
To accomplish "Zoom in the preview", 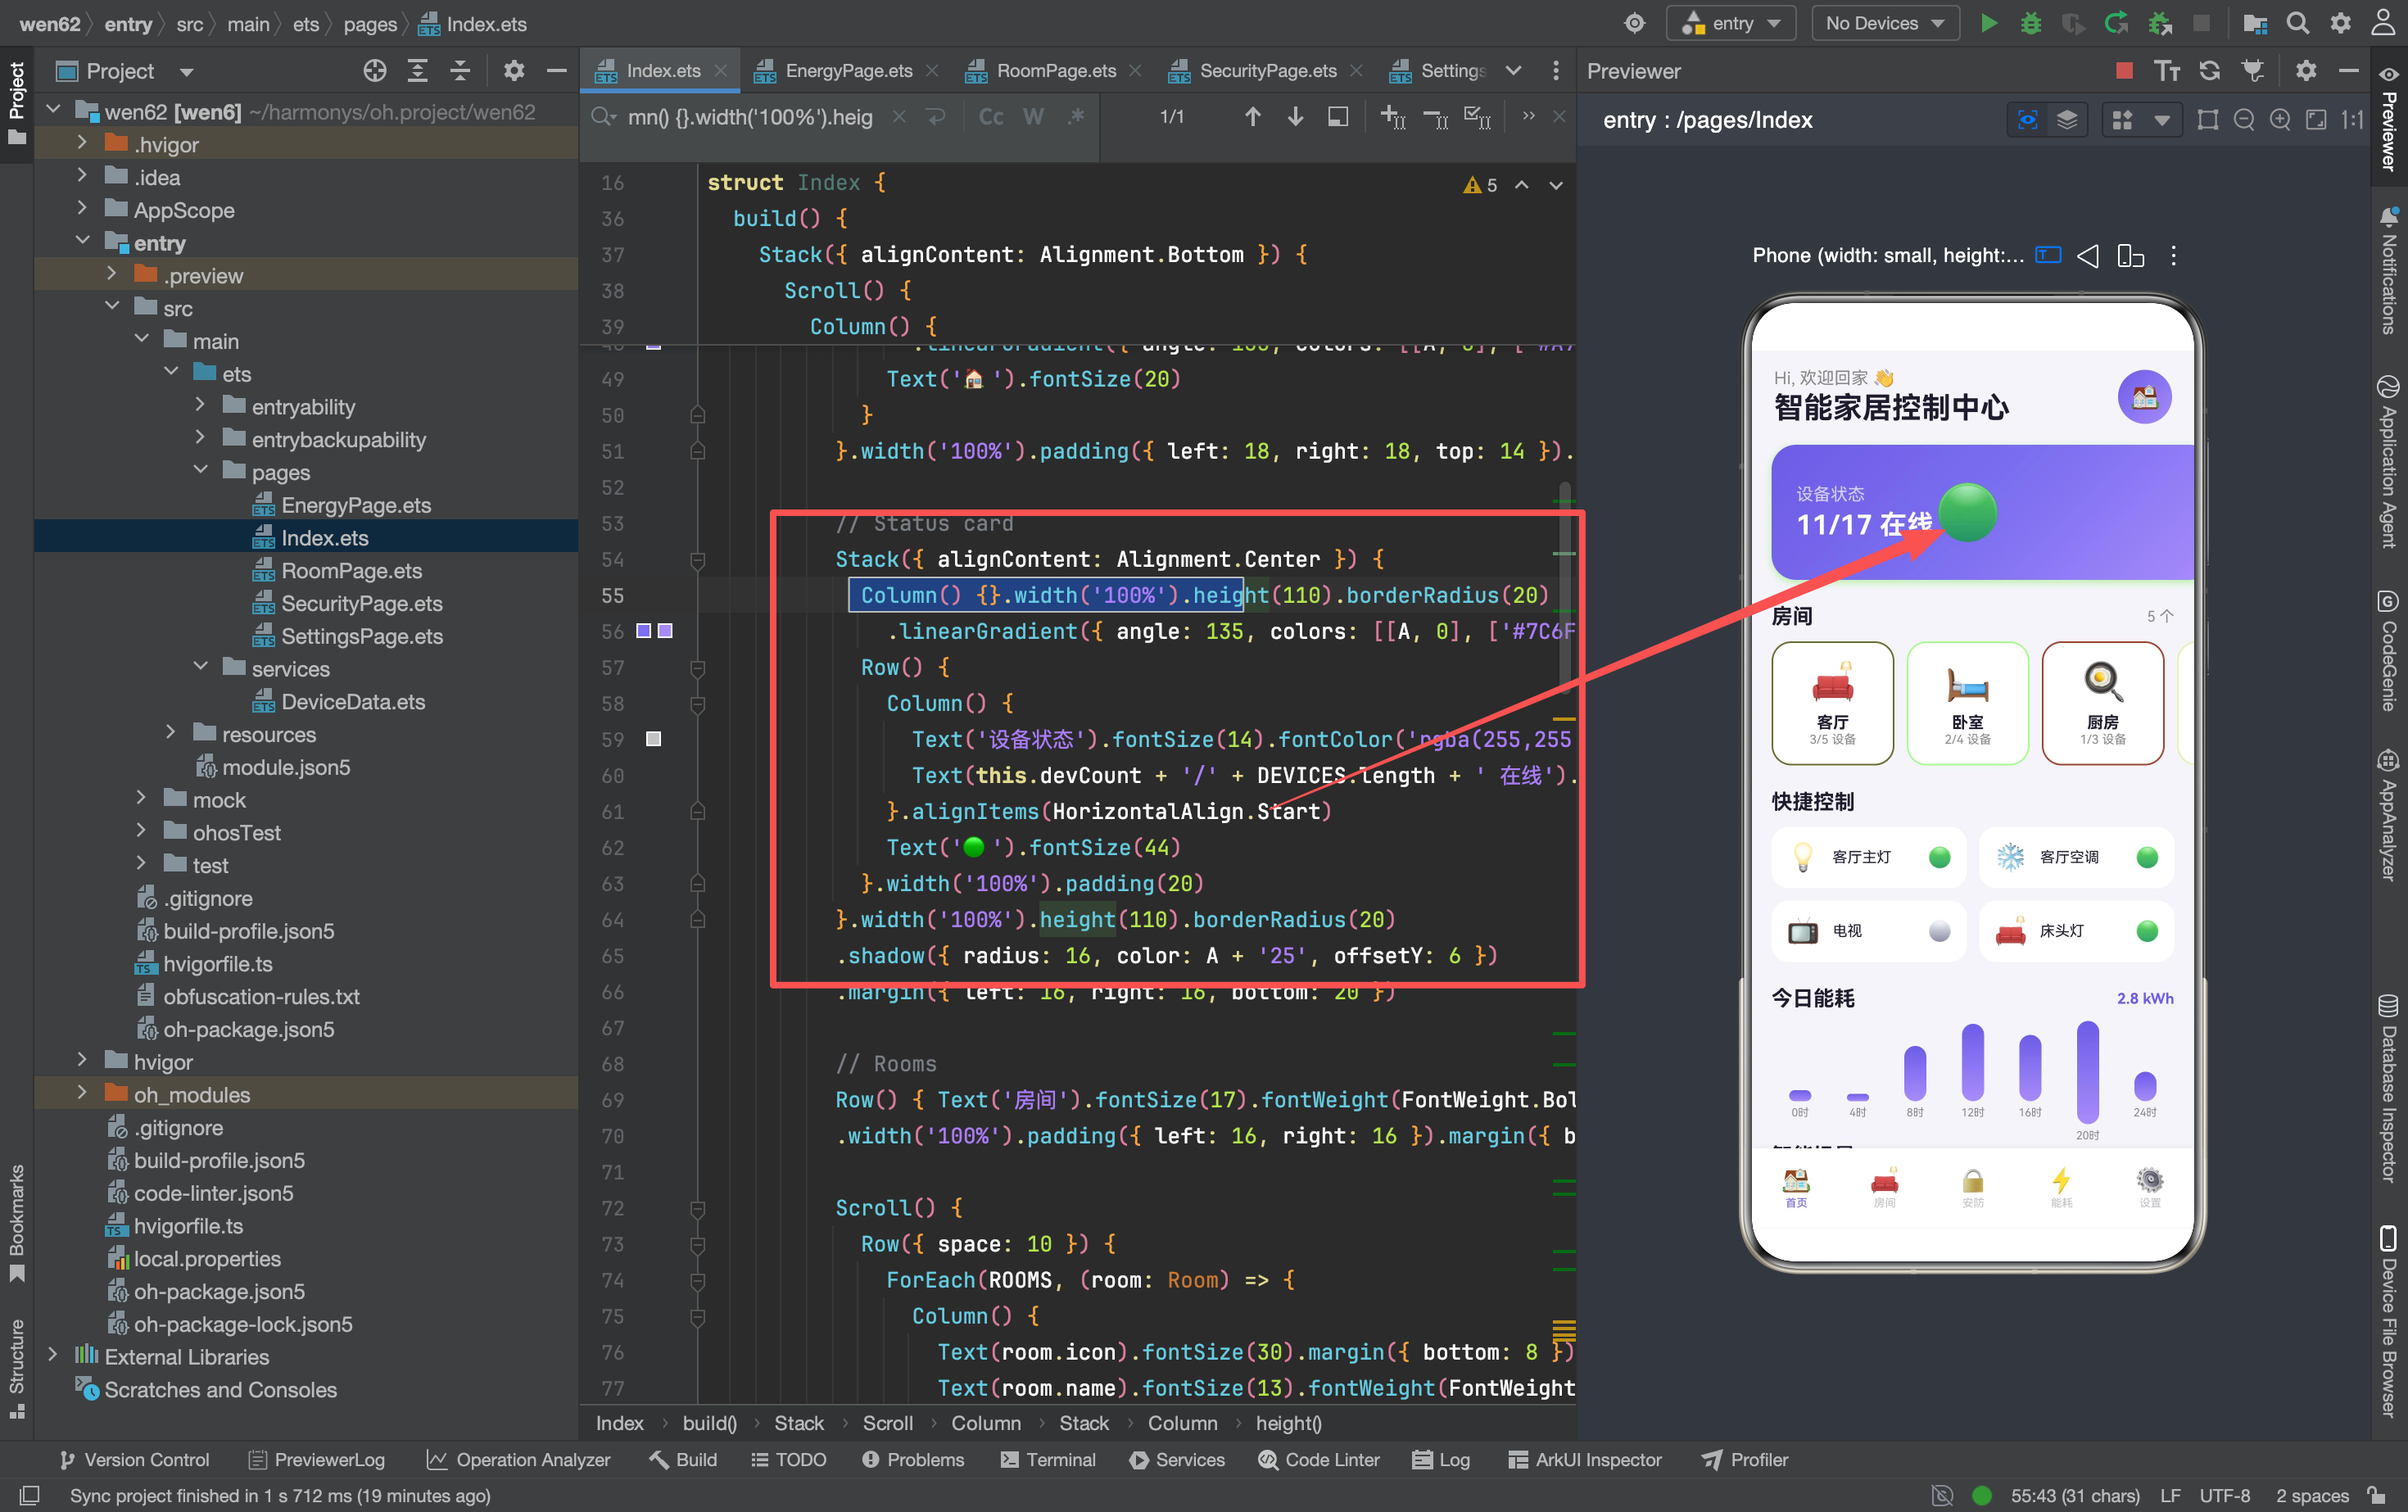I will (2280, 120).
